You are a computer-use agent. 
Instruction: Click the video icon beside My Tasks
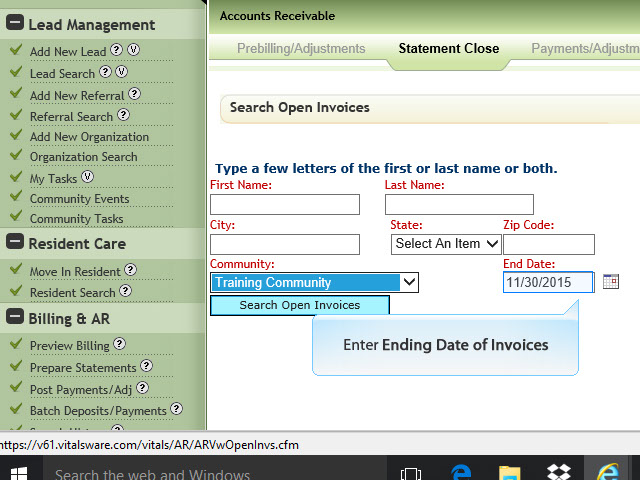click(x=87, y=178)
